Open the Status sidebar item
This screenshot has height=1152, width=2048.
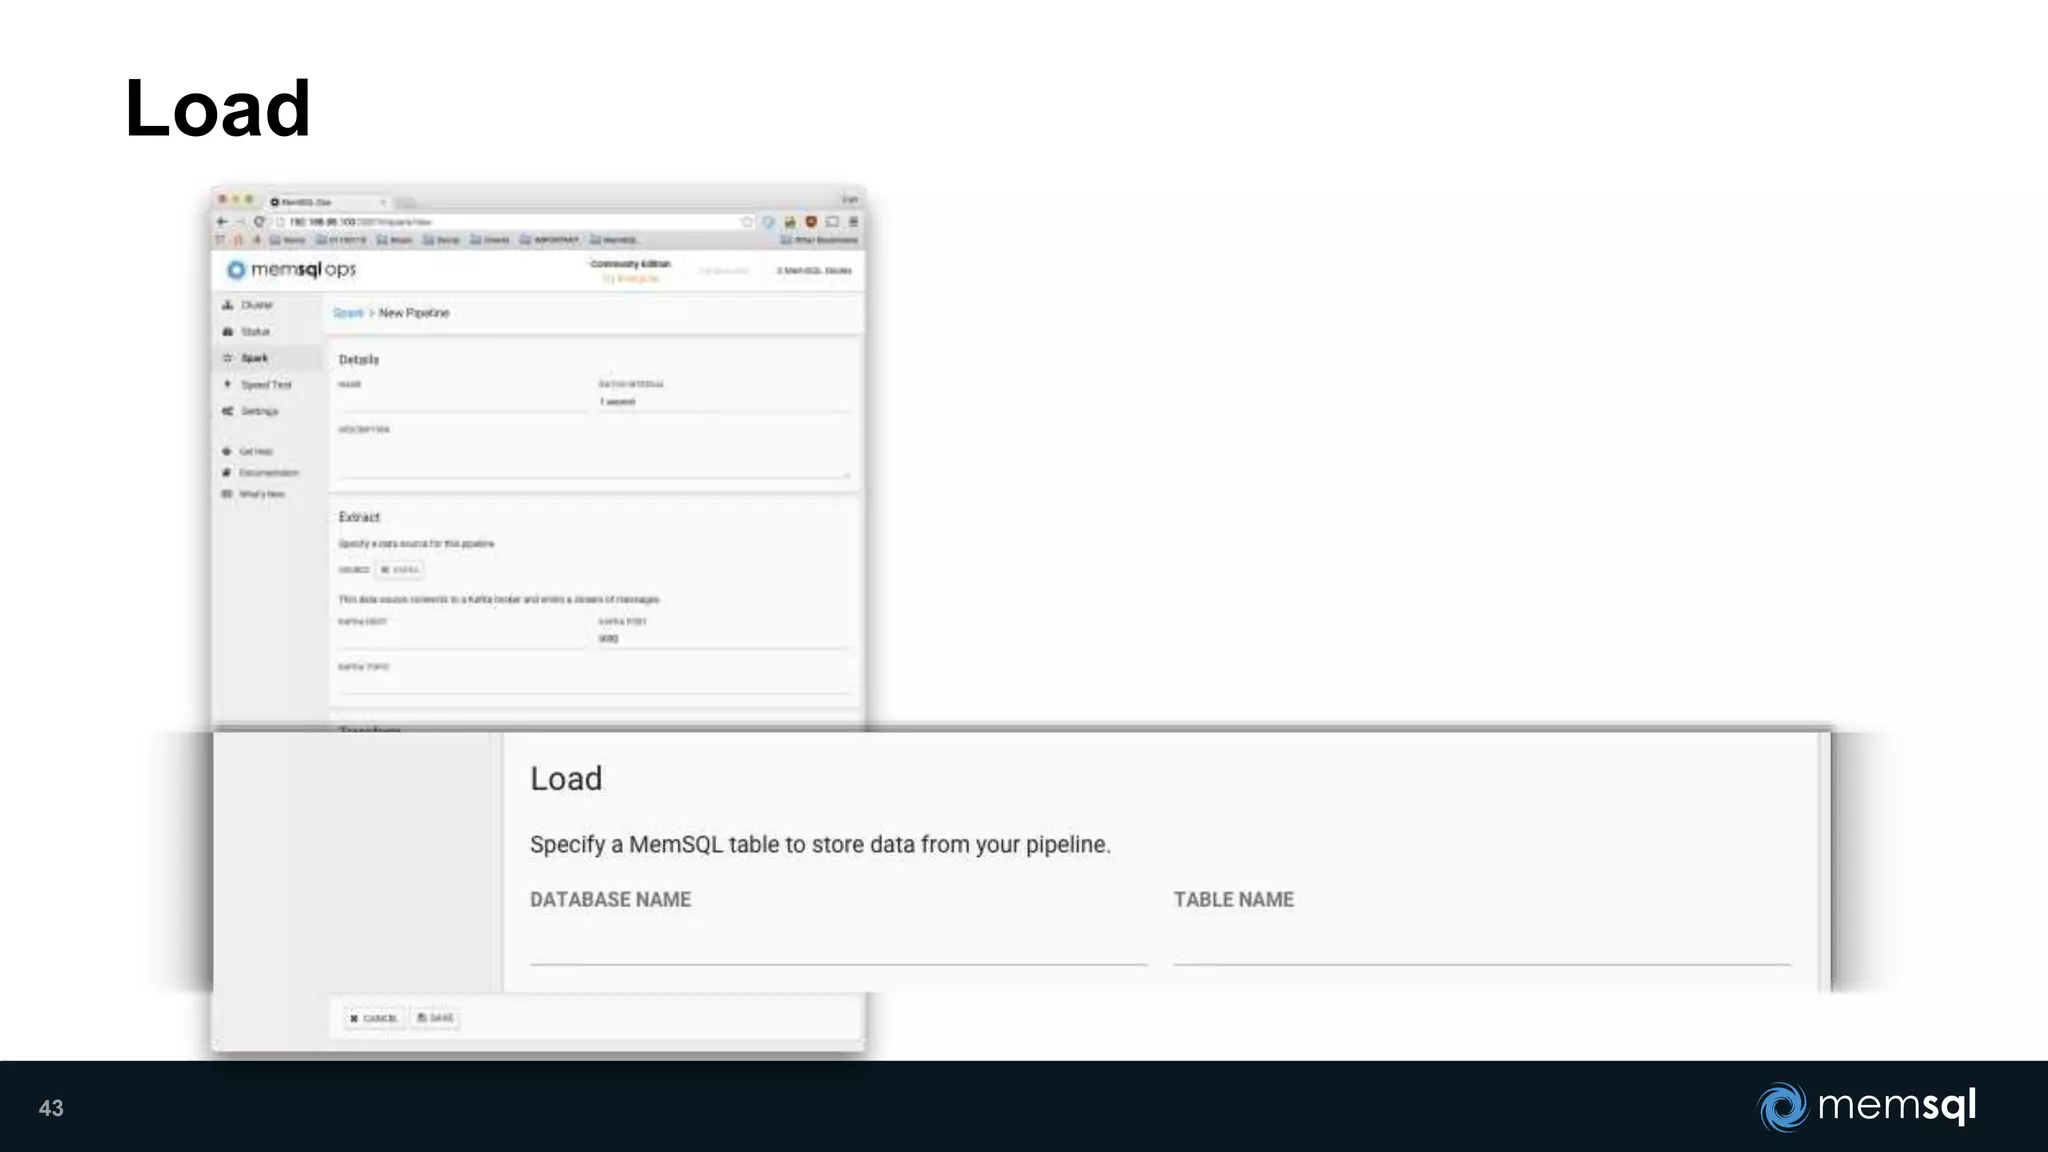tap(254, 332)
